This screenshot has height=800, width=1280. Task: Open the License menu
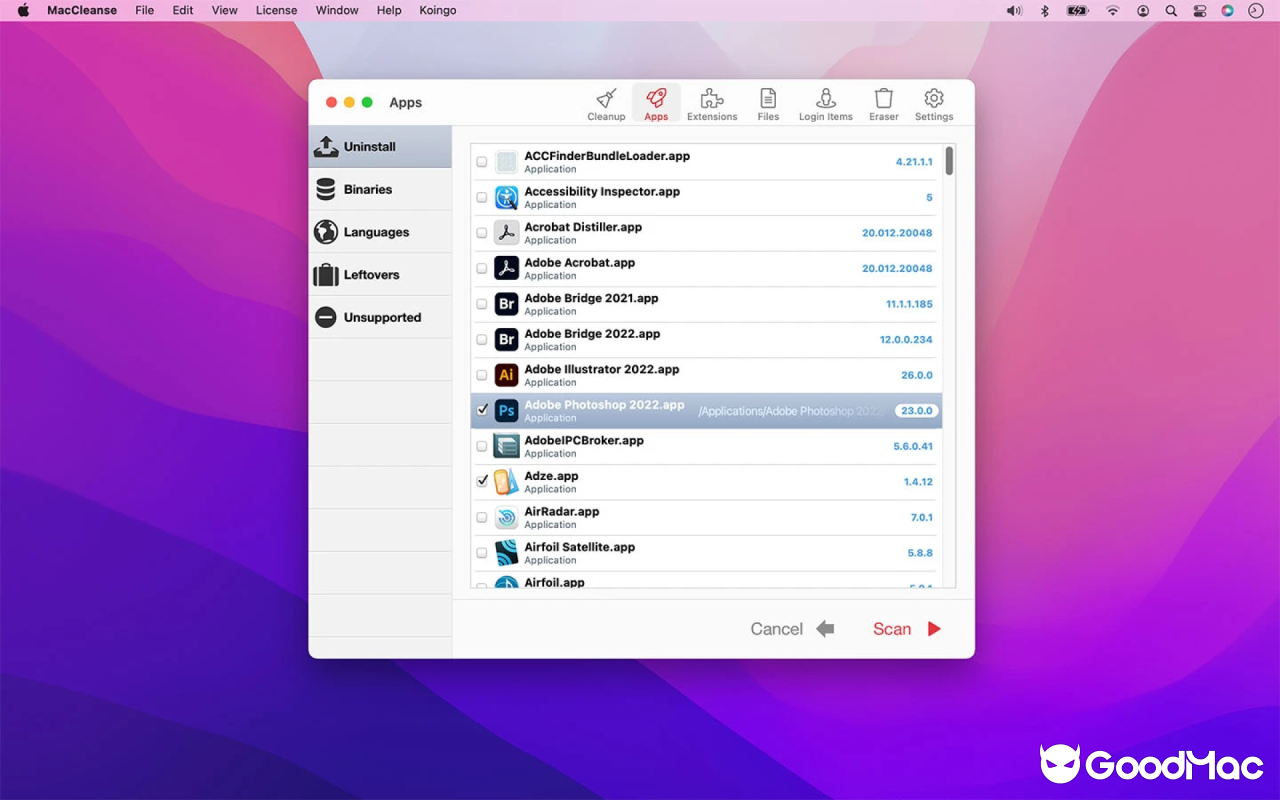[276, 10]
